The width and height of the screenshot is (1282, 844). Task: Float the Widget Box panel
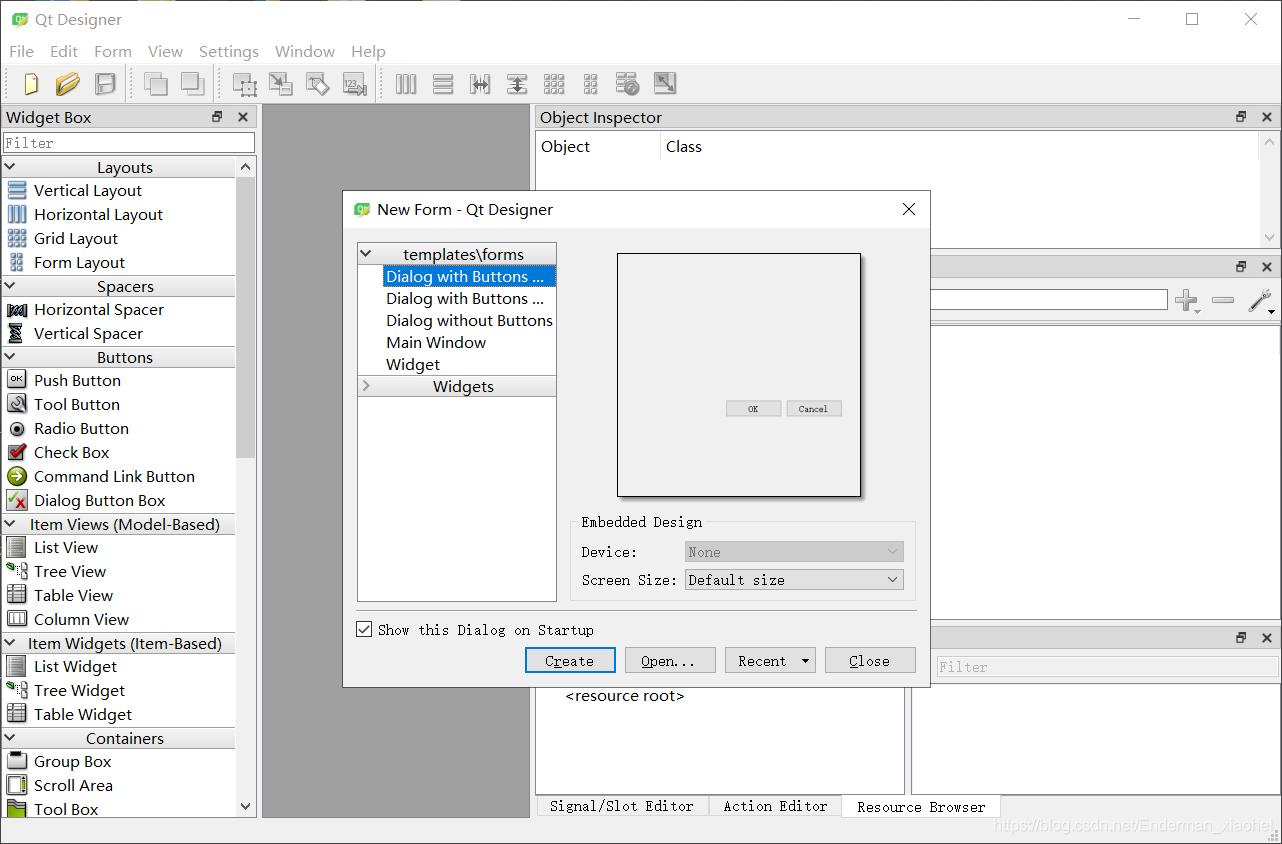click(x=217, y=117)
